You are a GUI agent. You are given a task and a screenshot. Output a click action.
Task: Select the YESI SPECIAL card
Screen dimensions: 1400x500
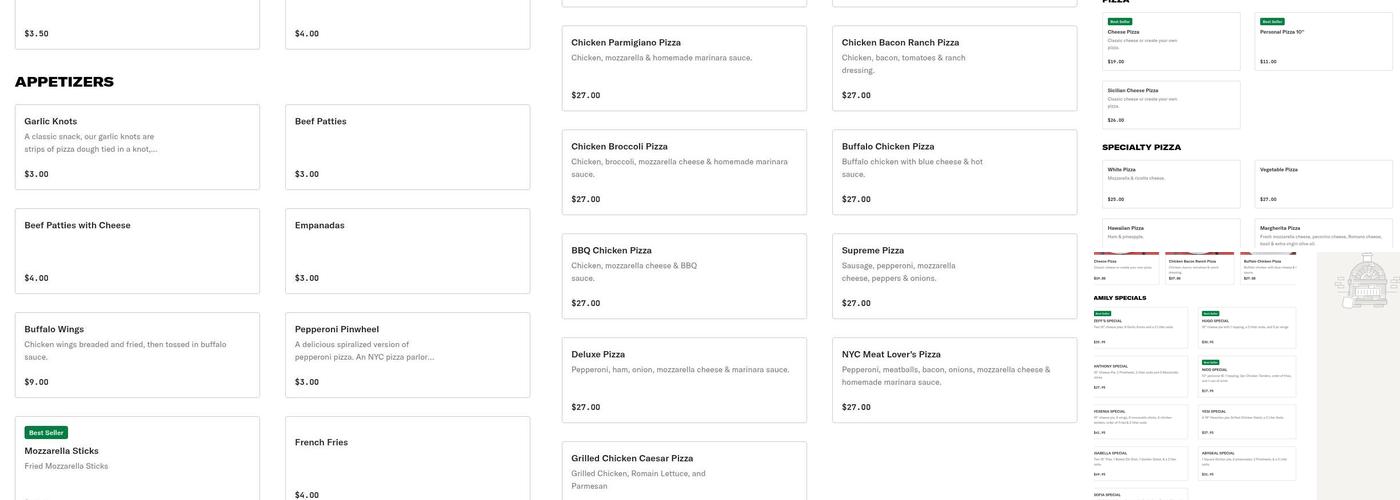pyautogui.click(x=1248, y=421)
